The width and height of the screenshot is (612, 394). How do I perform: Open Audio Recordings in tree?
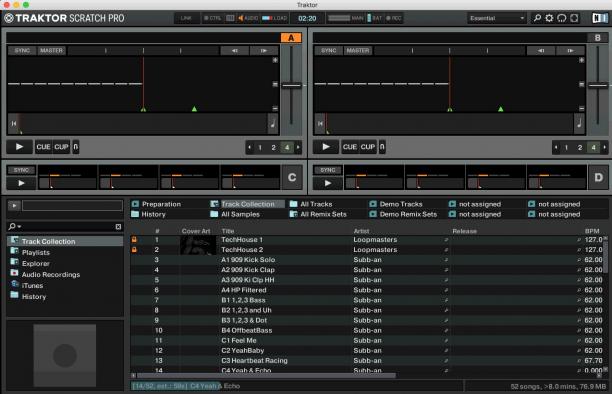tap(51, 275)
